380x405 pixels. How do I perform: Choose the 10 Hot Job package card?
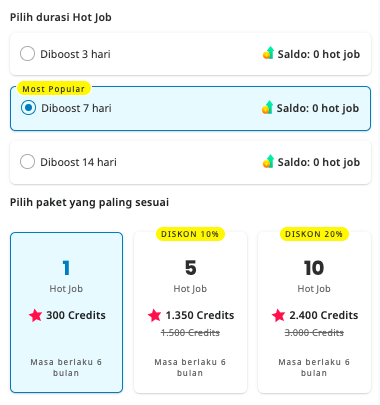point(314,312)
